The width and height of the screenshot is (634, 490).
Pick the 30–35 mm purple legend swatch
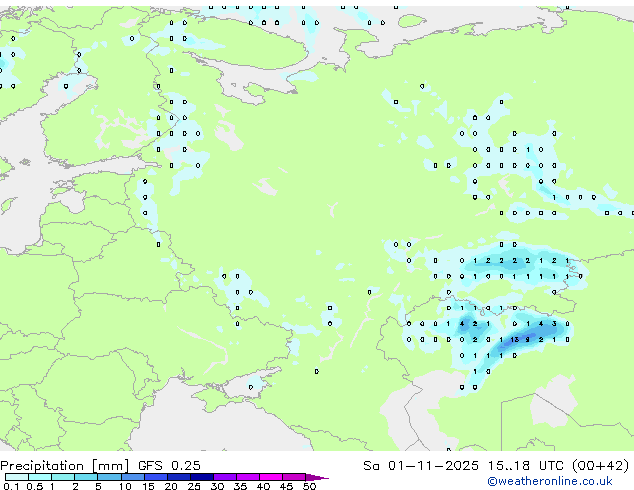point(225,477)
